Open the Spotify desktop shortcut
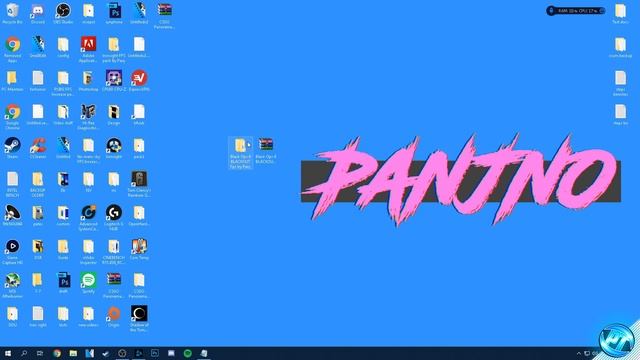This screenshot has height=360, width=640. 89,280
